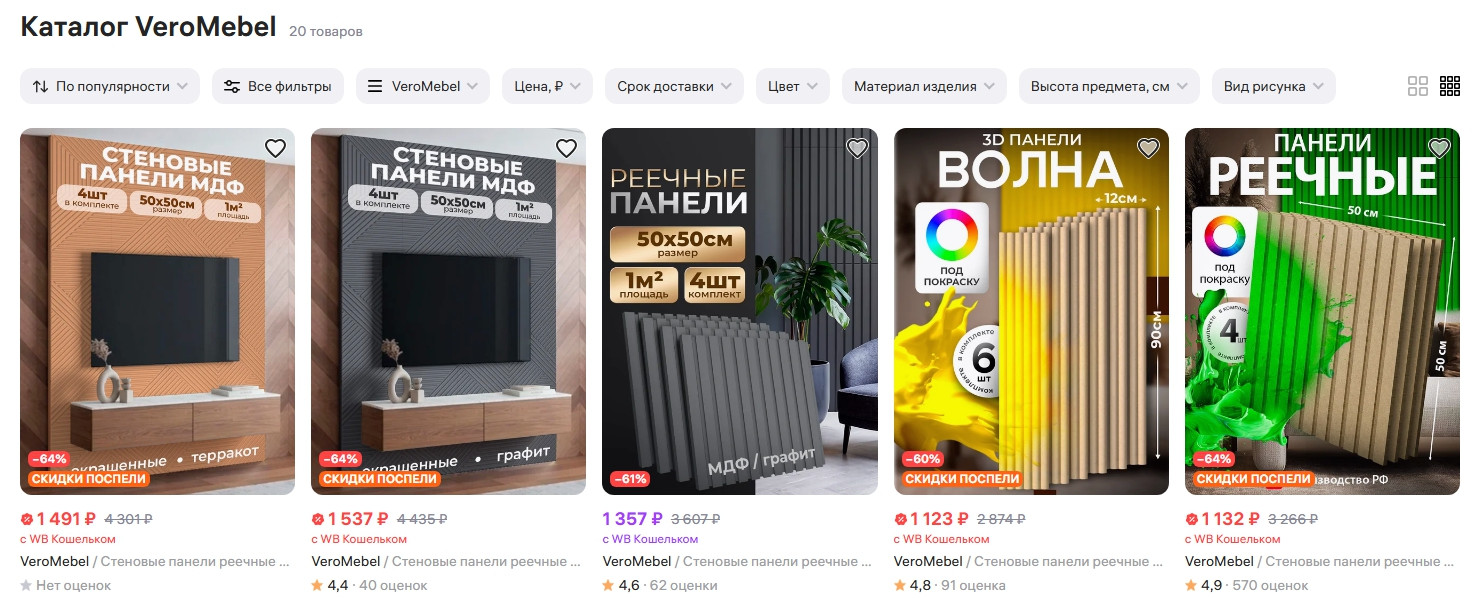The width and height of the screenshot is (1474, 598).
Task: Open the Вид рисунка filter
Action: (1274, 86)
